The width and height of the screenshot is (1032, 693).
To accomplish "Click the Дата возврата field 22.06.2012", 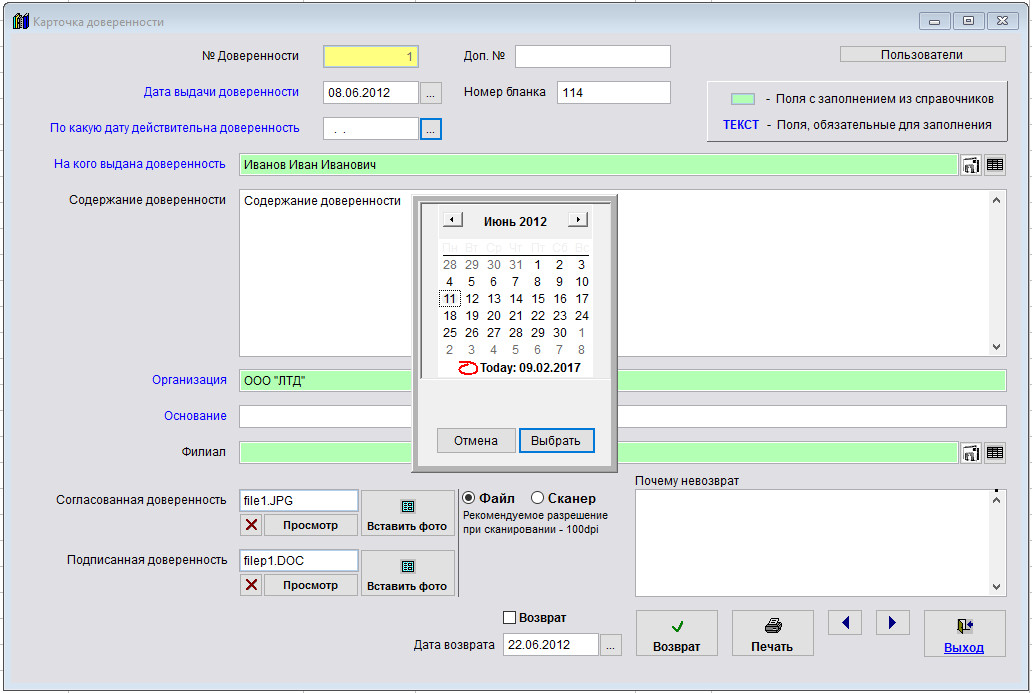I will 551,645.
